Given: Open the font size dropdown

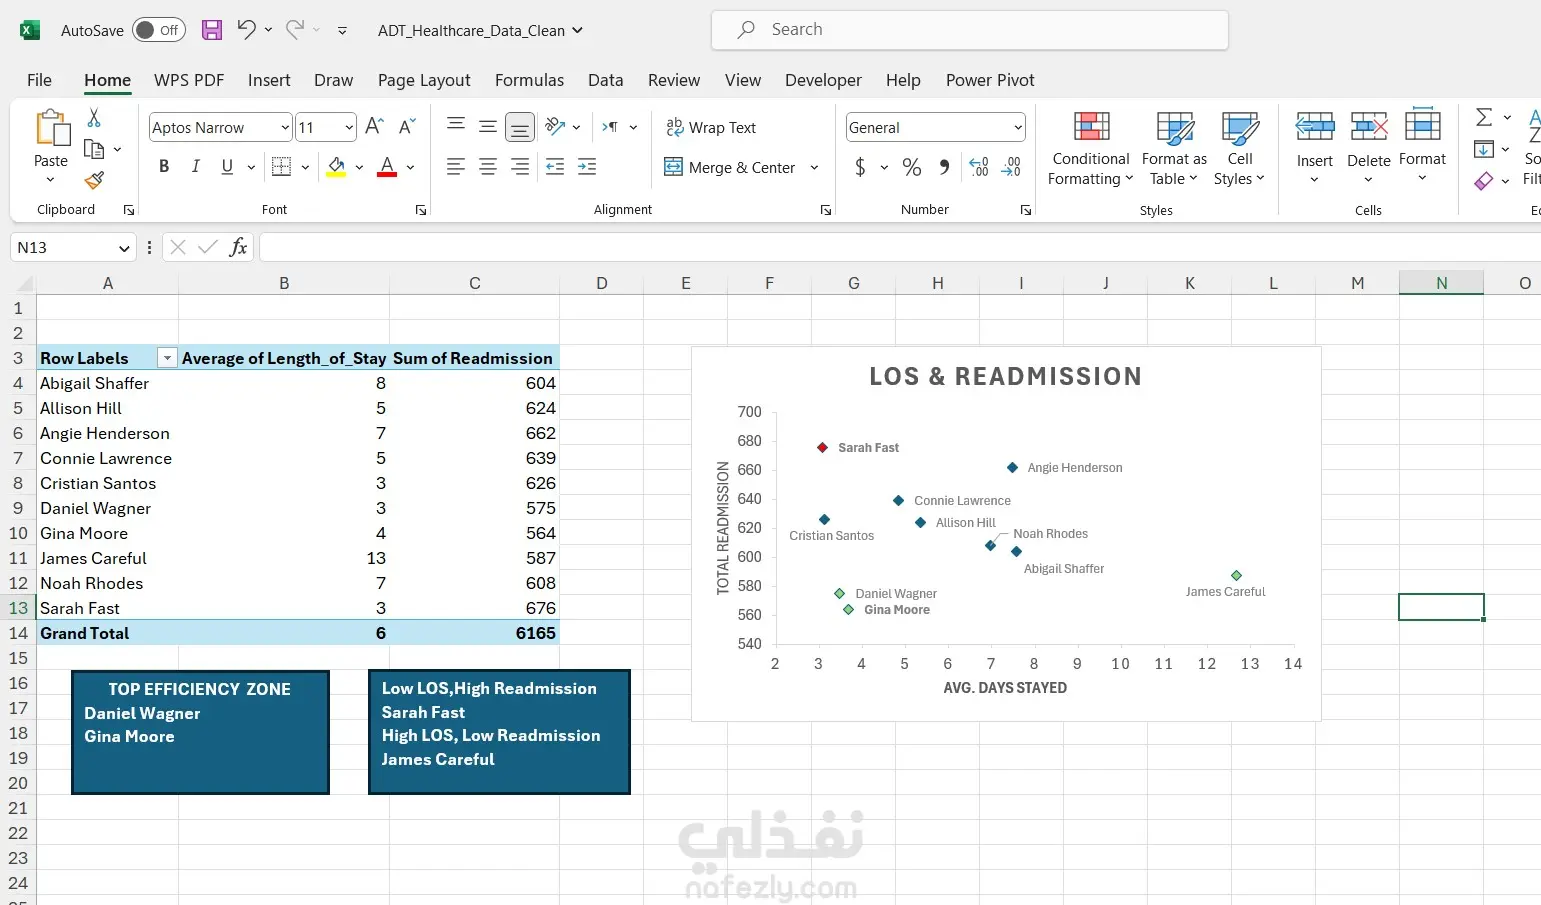Looking at the screenshot, I should click(x=349, y=127).
